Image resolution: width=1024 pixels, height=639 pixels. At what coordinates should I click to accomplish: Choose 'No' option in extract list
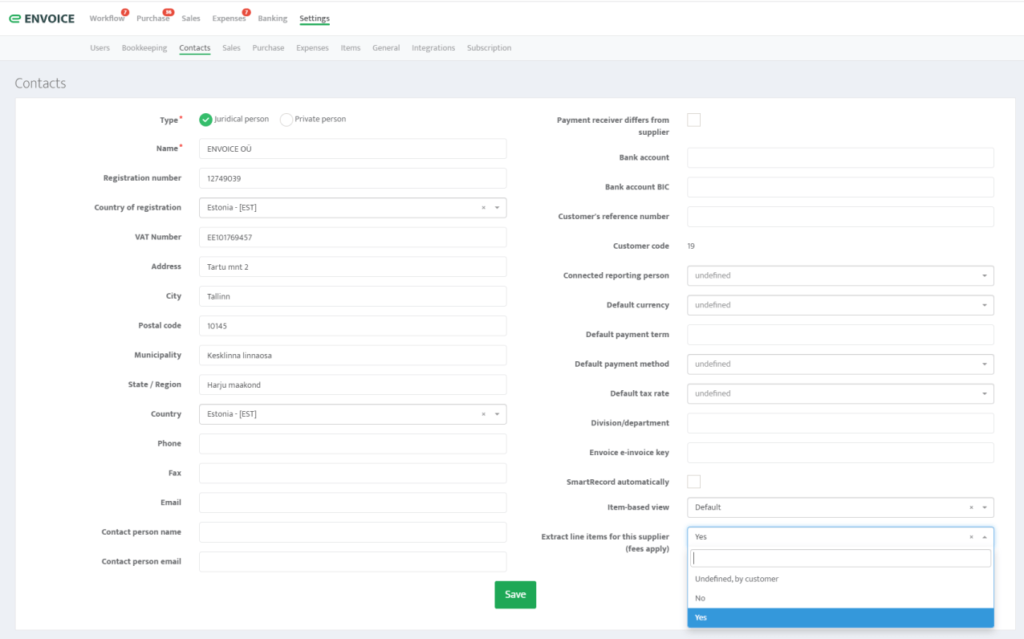840,598
